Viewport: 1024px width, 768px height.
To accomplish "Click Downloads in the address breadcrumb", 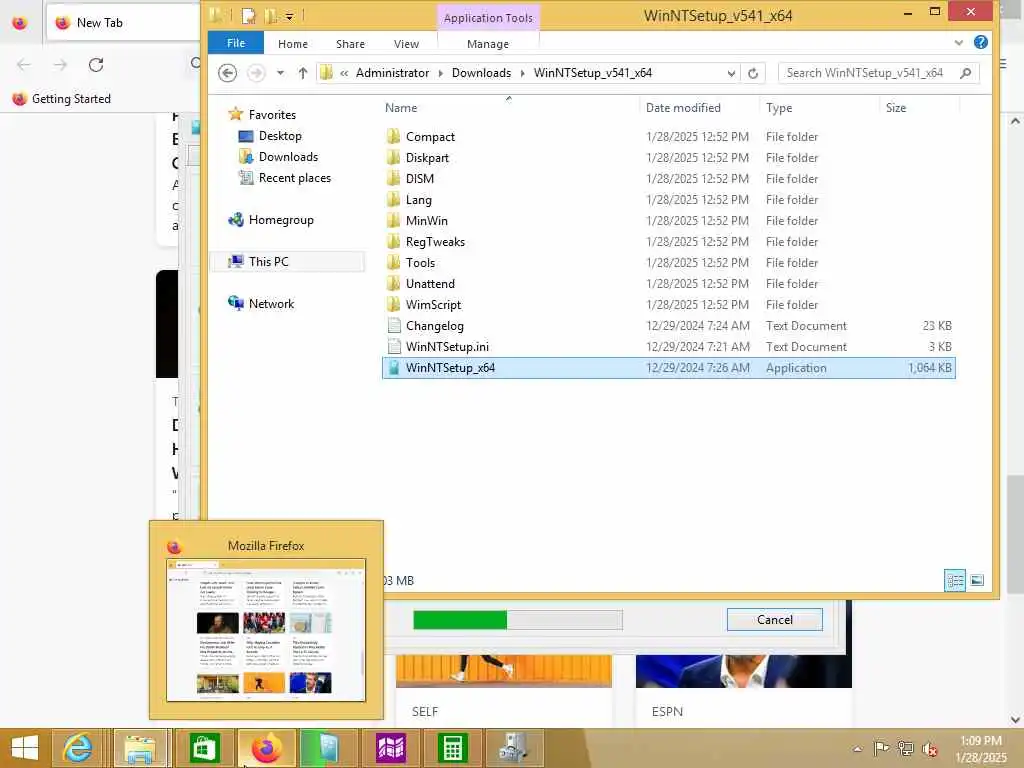I will pyautogui.click(x=481, y=73).
